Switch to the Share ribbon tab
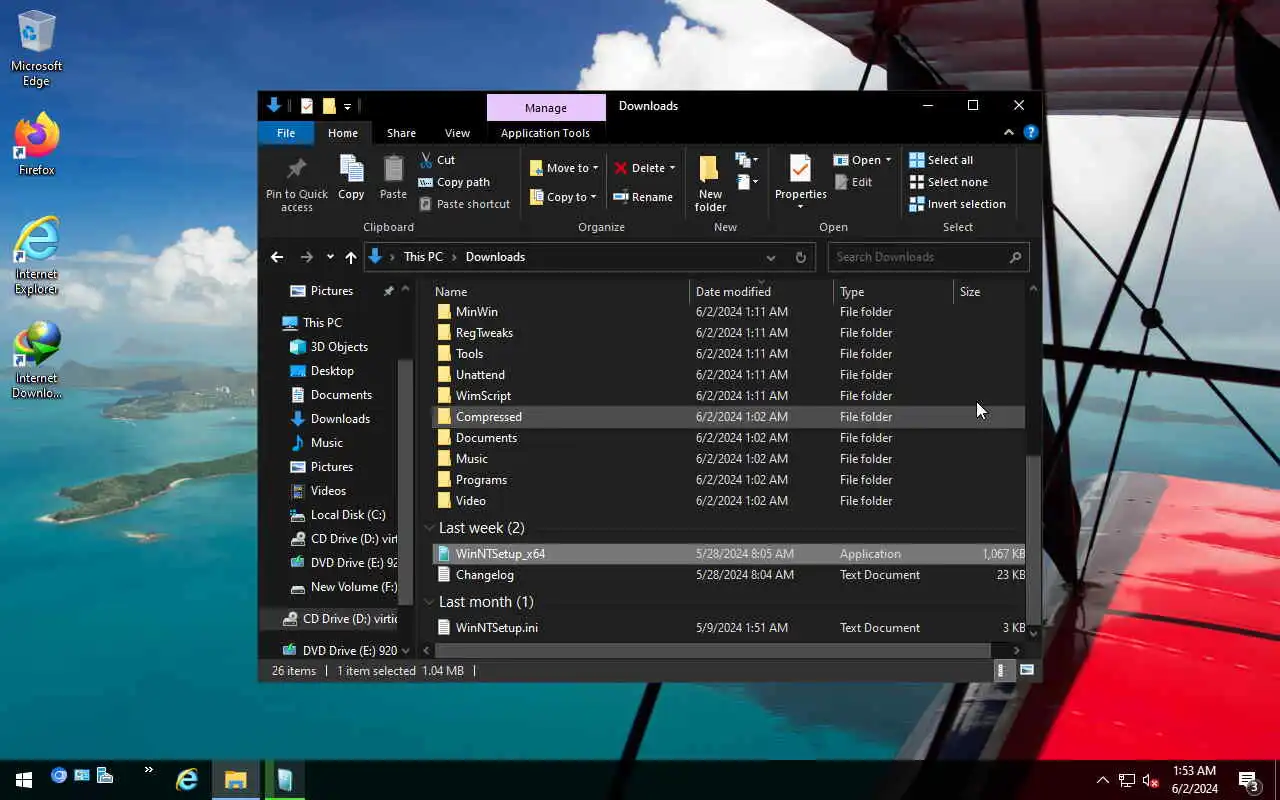The width and height of the screenshot is (1280, 800). (401, 133)
